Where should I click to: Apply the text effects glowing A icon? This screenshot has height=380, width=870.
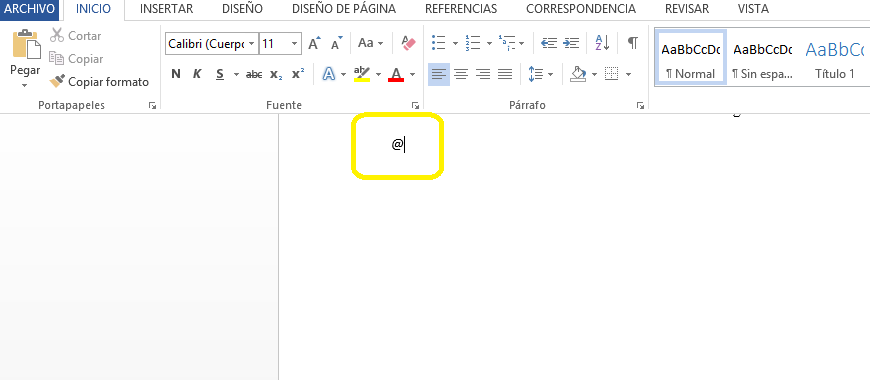point(329,74)
